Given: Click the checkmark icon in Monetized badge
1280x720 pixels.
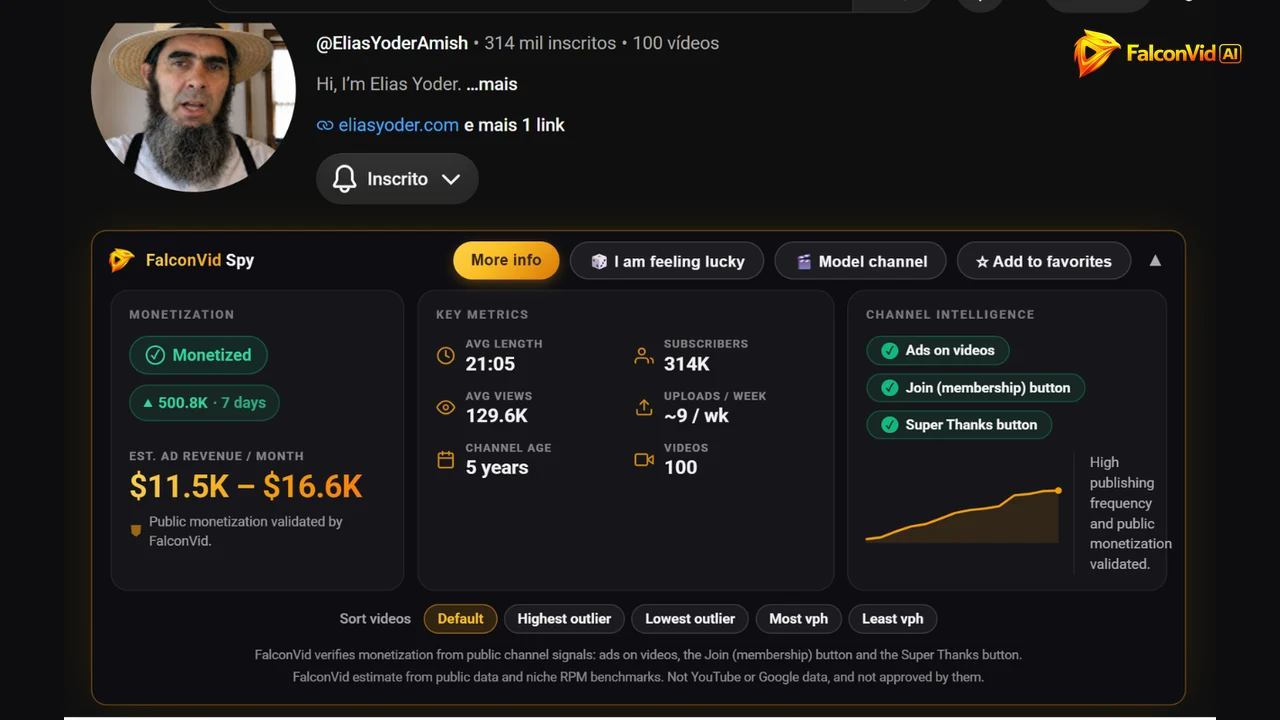Looking at the screenshot, I should (155, 355).
